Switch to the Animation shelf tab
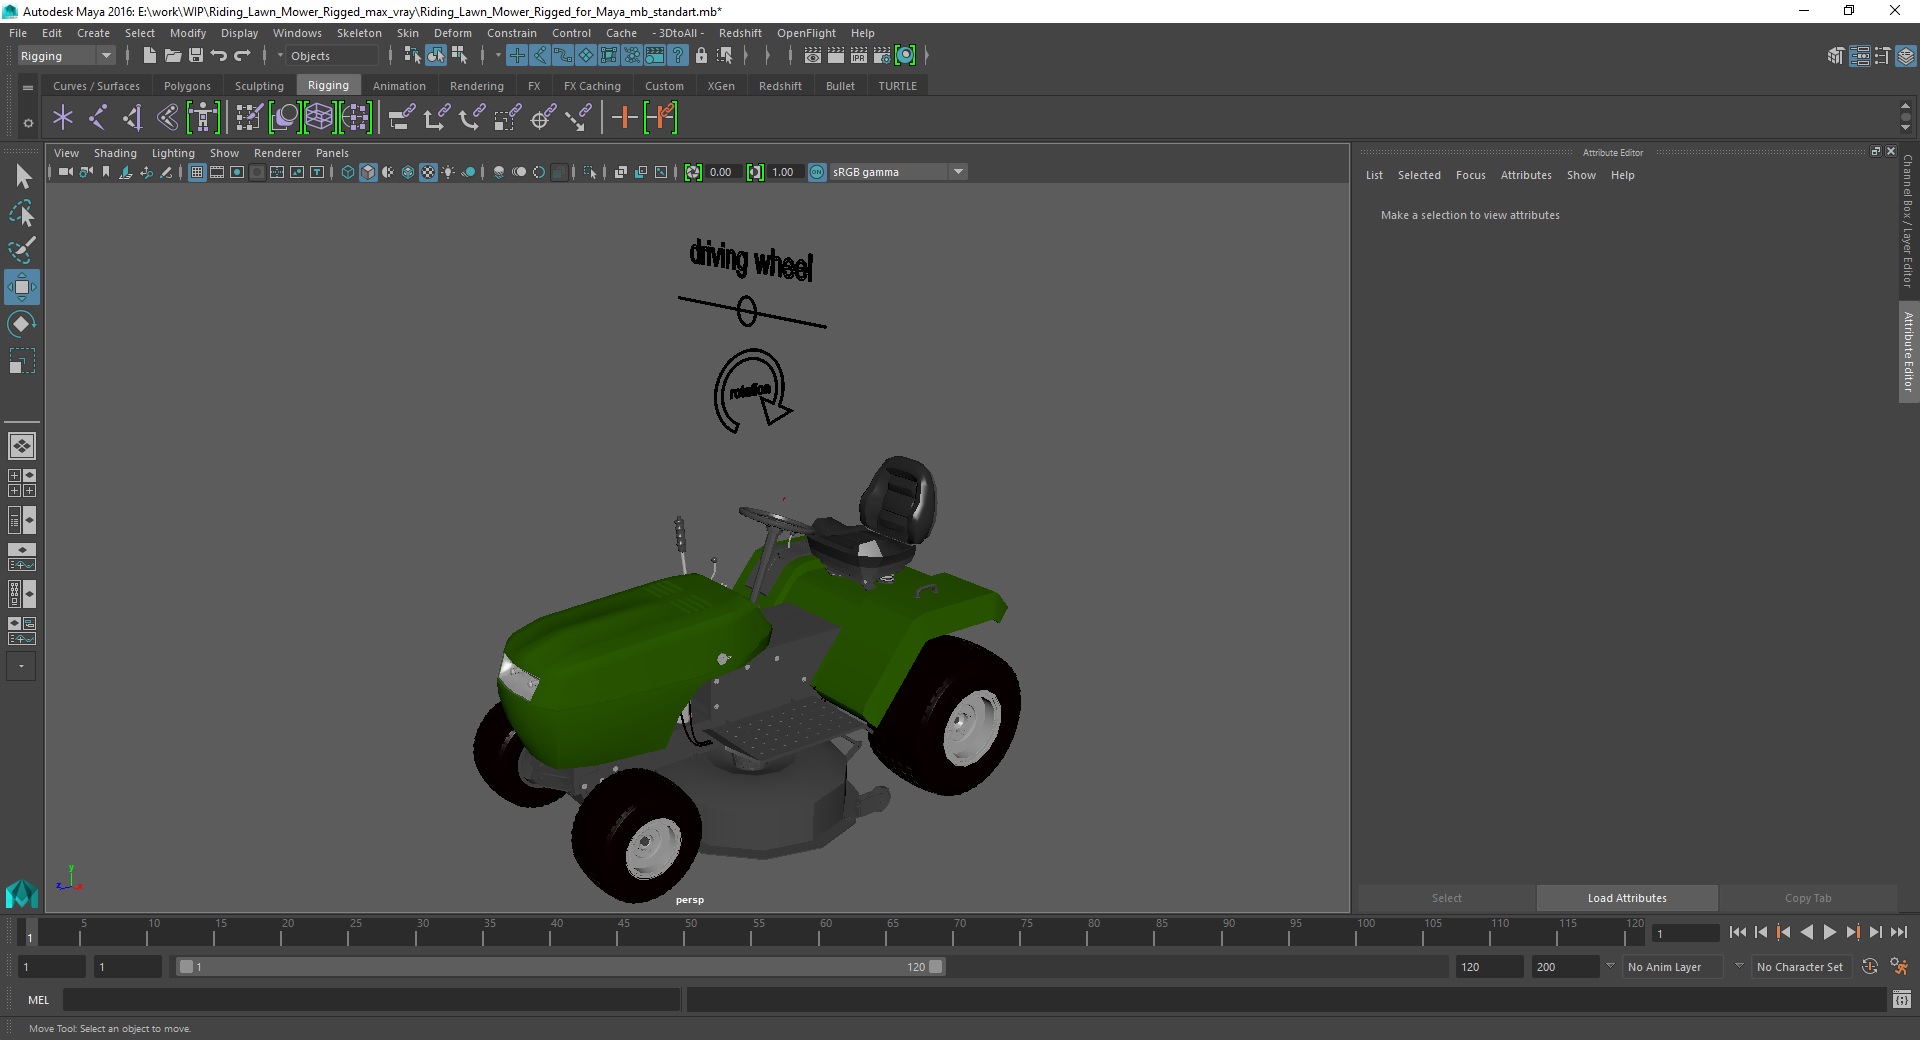Viewport: 1920px width, 1040px height. [x=399, y=86]
